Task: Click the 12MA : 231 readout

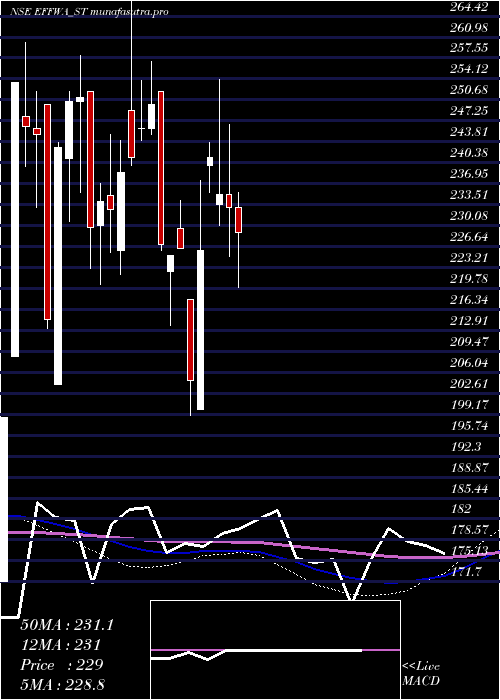Action: pos(60,645)
